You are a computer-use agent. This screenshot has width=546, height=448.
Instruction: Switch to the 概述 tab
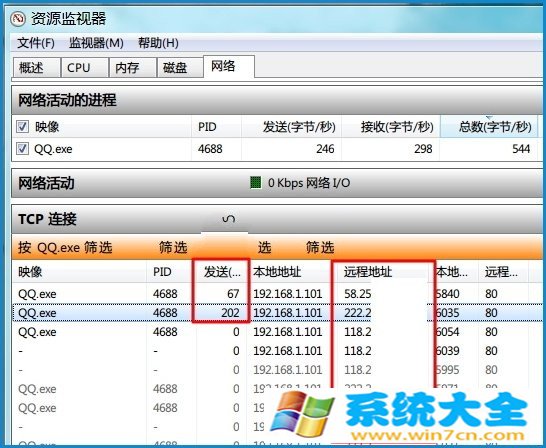[x=37, y=68]
